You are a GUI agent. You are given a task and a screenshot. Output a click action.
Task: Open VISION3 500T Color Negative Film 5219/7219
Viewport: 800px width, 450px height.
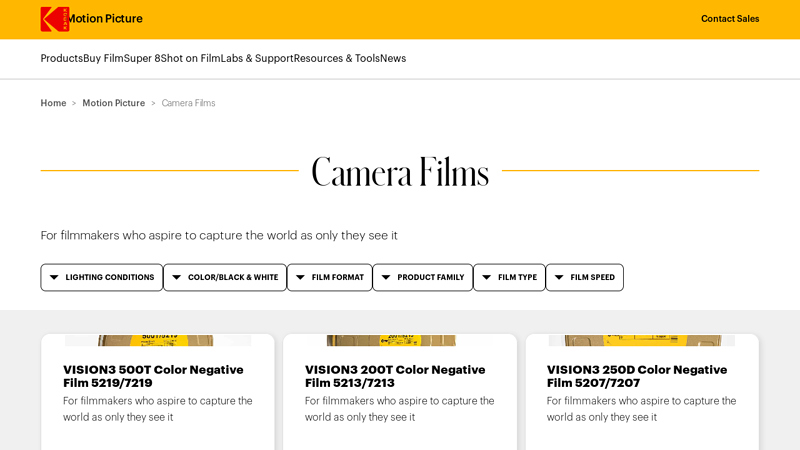(153, 377)
